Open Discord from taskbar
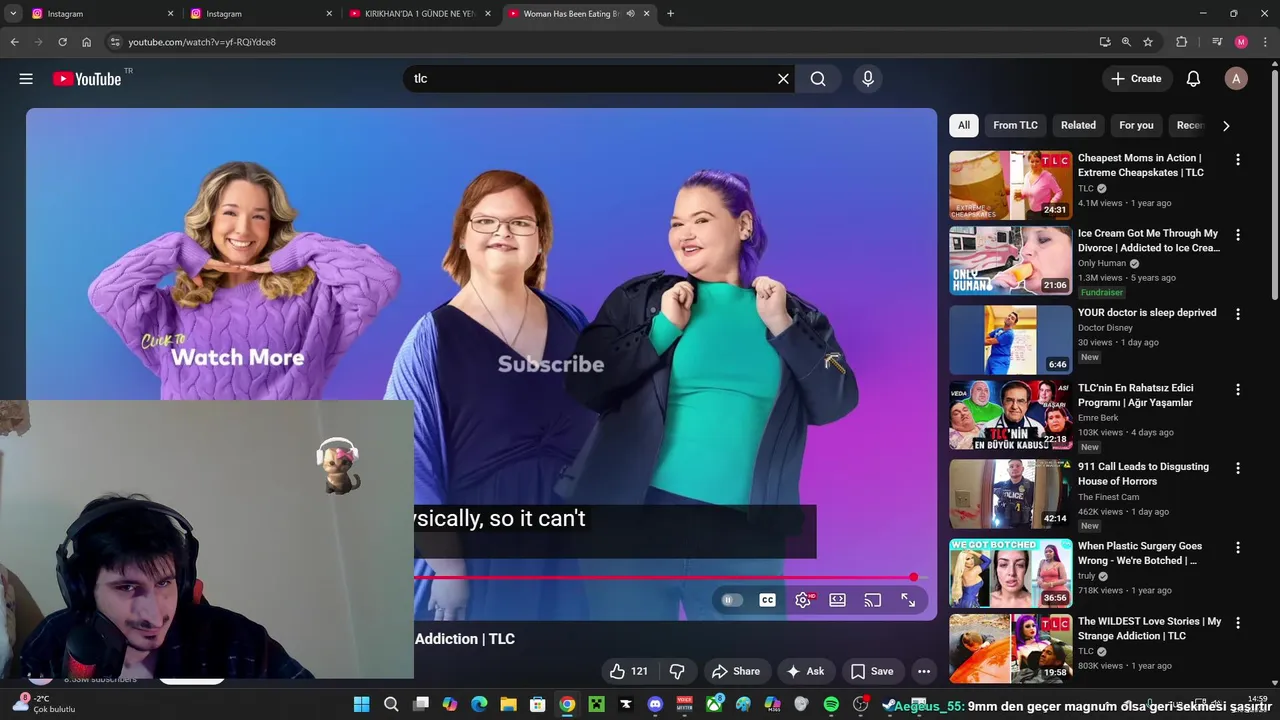 coord(655,704)
